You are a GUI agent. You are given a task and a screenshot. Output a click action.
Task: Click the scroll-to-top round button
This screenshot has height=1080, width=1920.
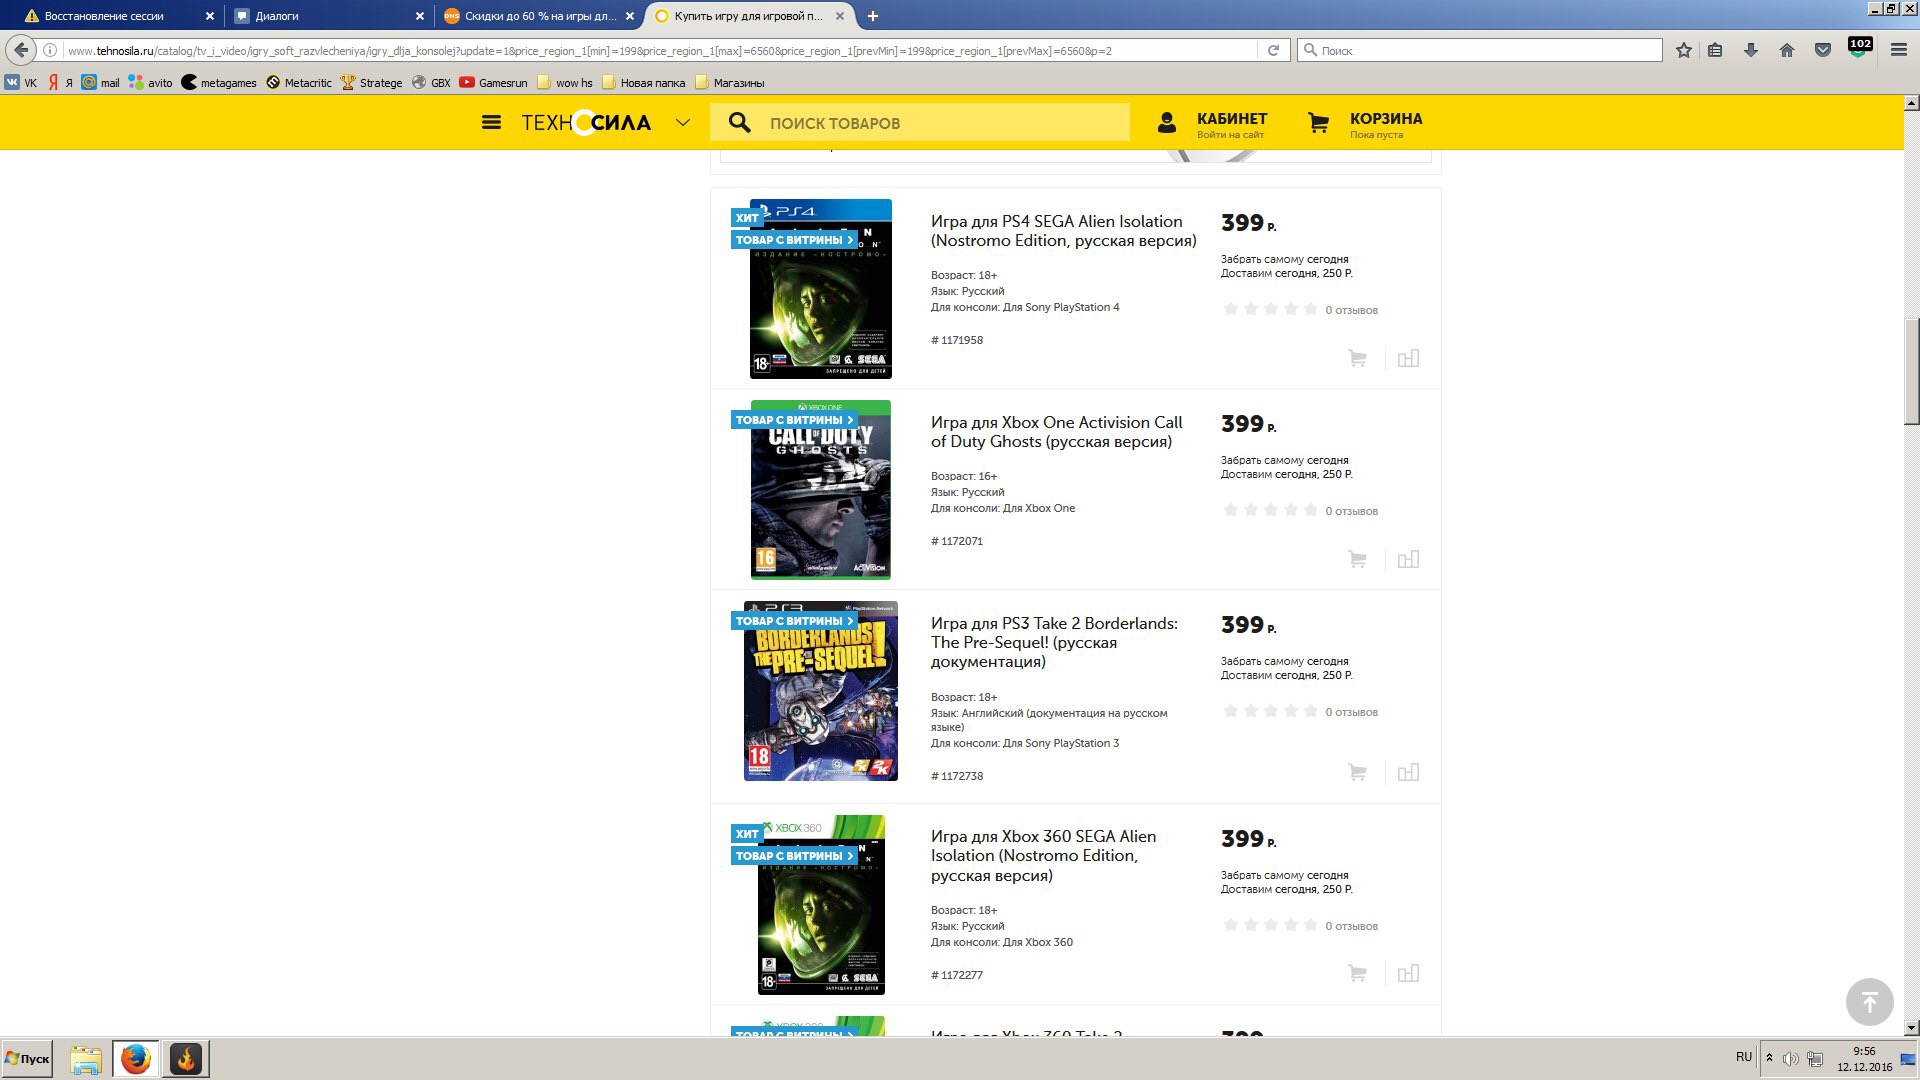1869,1001
